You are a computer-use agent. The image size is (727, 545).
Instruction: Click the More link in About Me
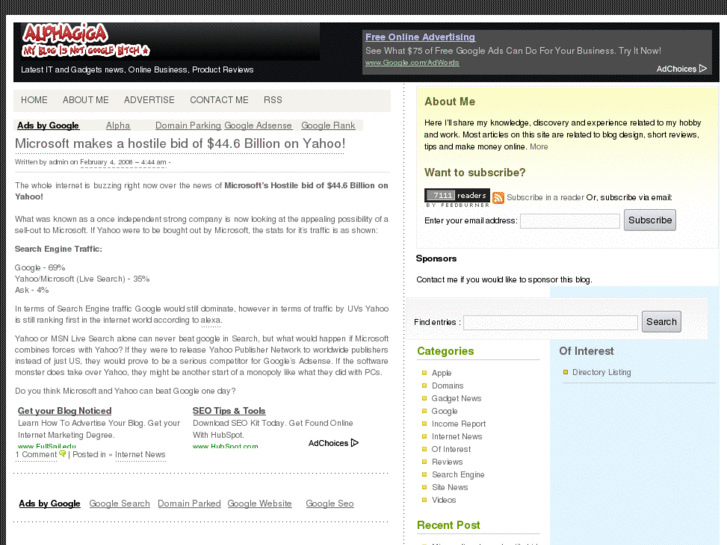[539, 147]
